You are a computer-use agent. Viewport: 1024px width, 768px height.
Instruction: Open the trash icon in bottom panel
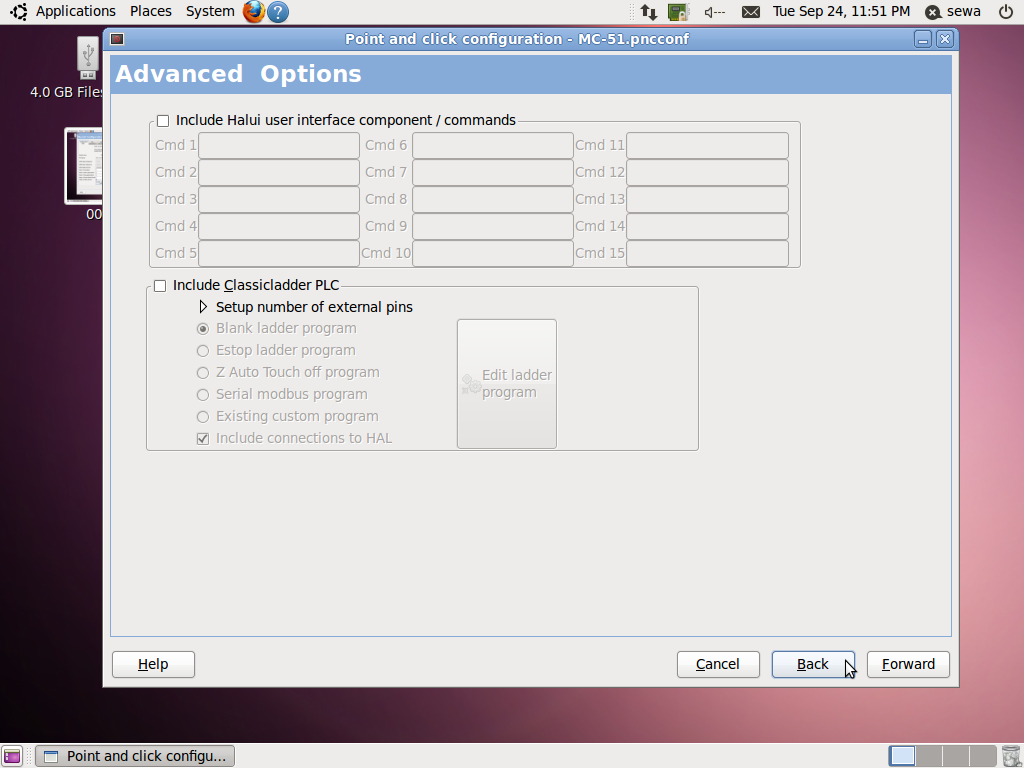(x=1010, y=756)
